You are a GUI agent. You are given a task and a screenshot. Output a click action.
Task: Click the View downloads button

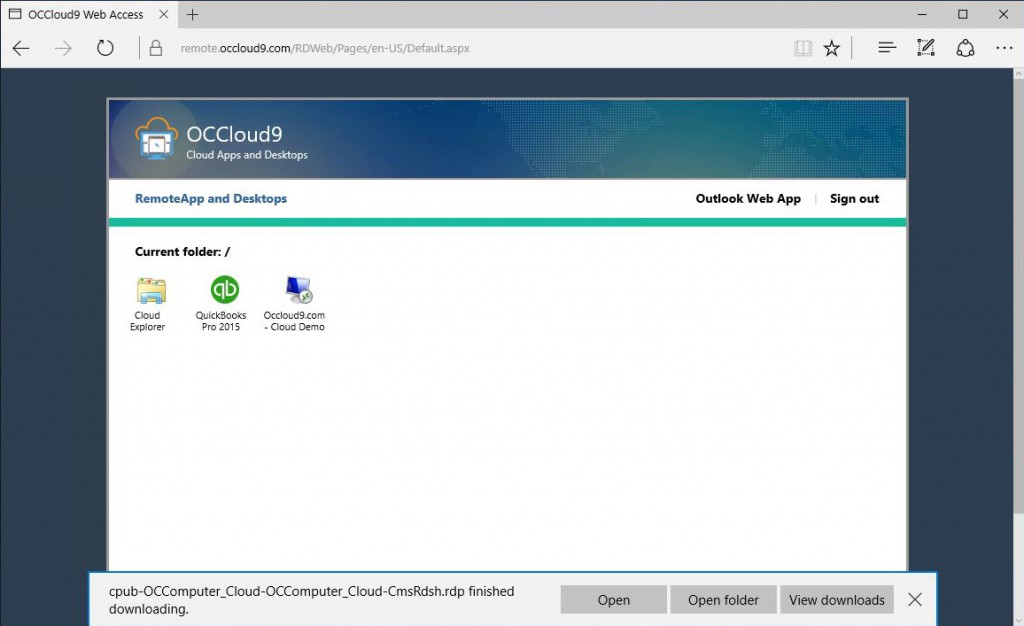837,600
